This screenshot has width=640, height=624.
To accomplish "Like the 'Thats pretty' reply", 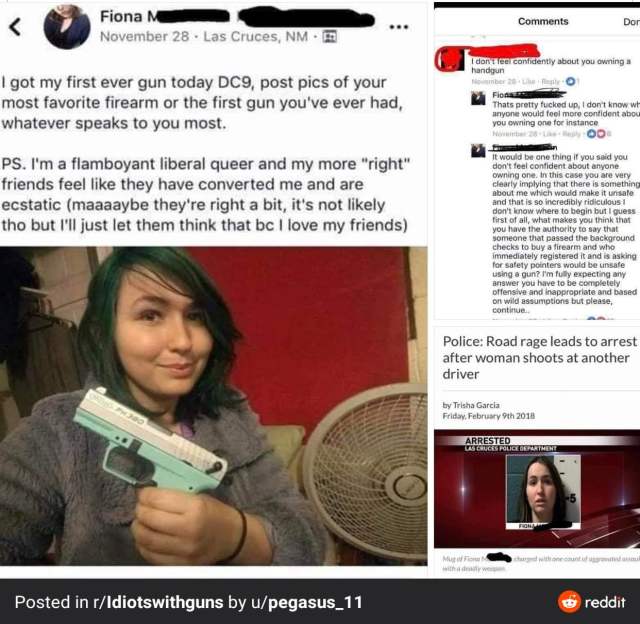I will tap(551, 134).
